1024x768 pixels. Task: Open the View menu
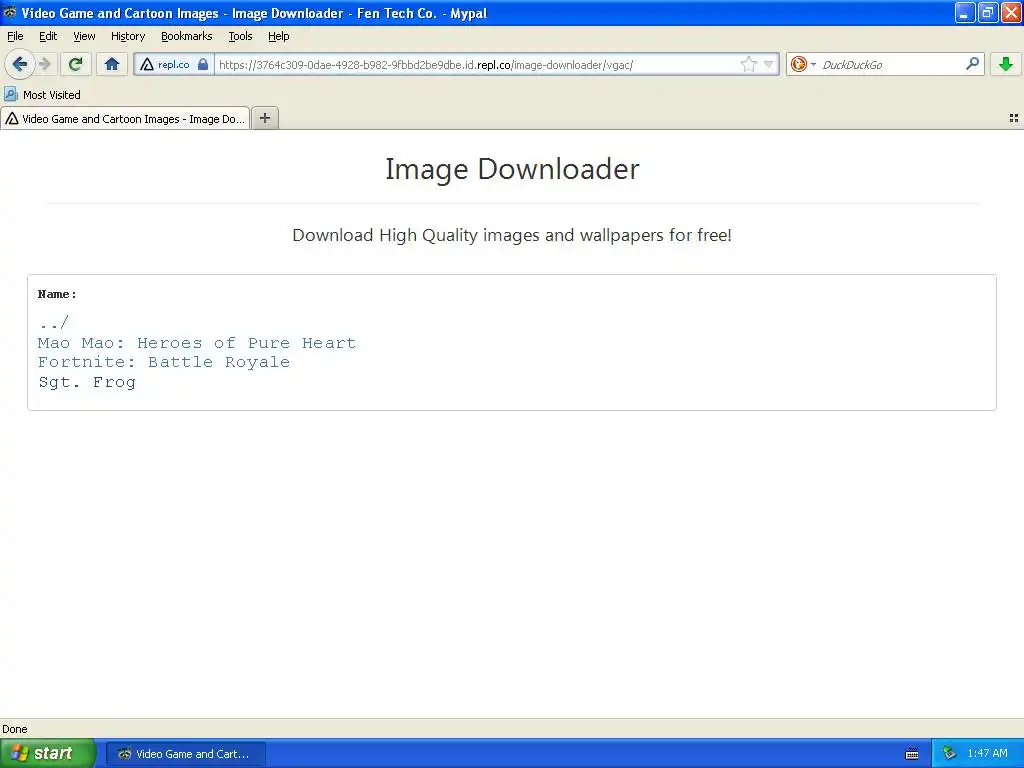[x=84, y=36]
